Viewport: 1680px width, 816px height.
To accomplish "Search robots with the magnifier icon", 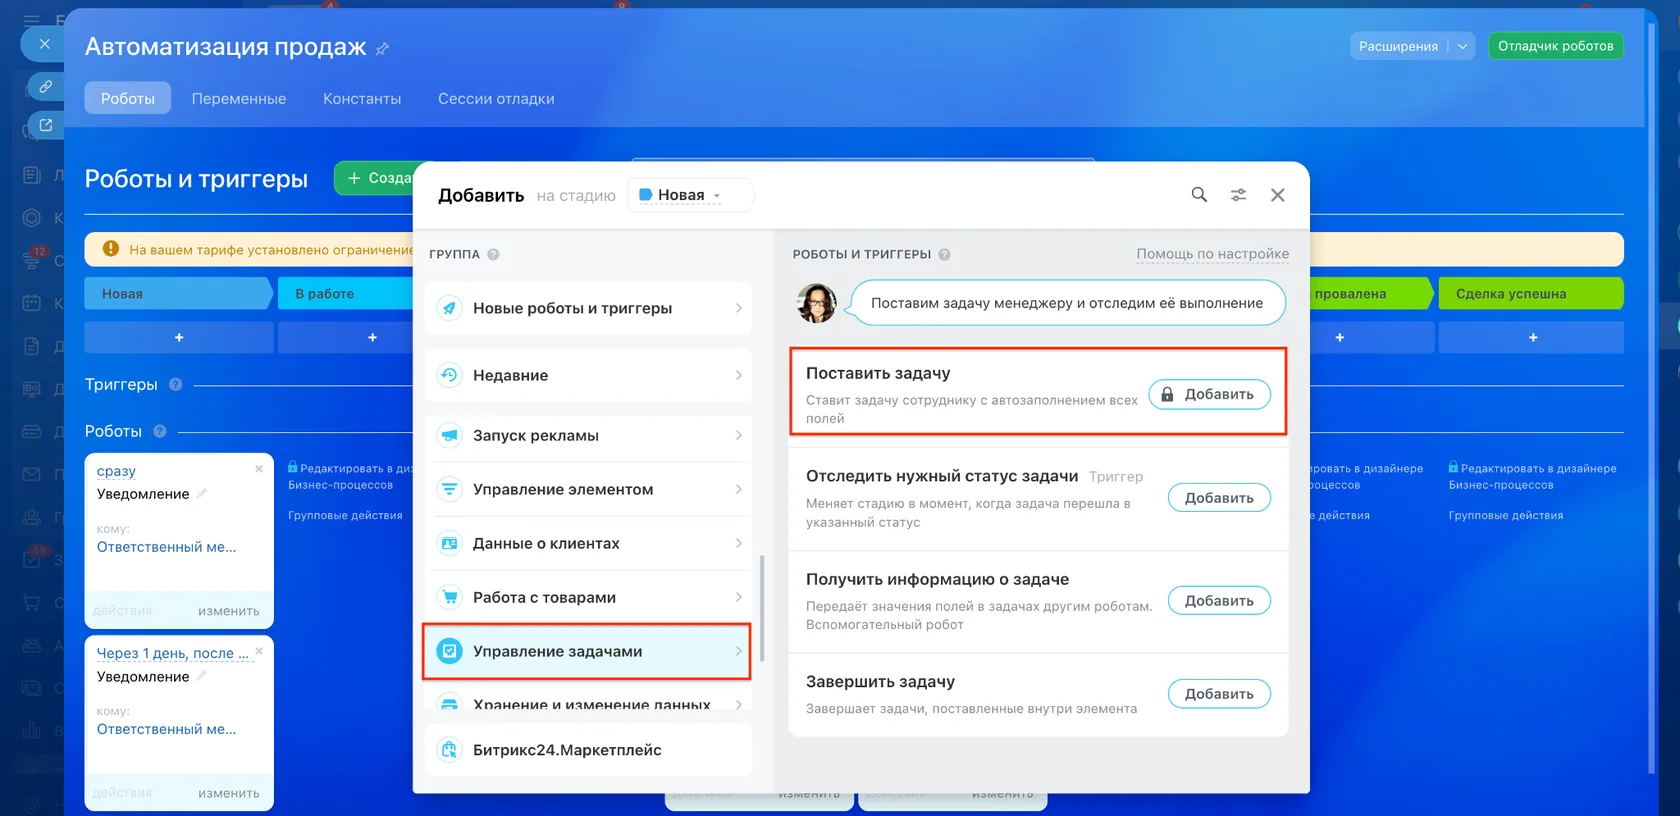I will [1199, 195].
